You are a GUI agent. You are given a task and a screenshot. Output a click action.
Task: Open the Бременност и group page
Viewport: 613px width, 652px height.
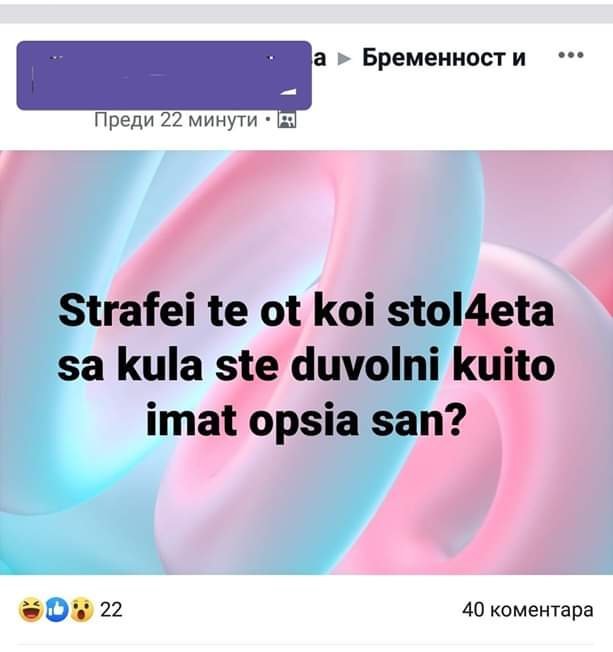pyautogui.click(x=444, y=58)
